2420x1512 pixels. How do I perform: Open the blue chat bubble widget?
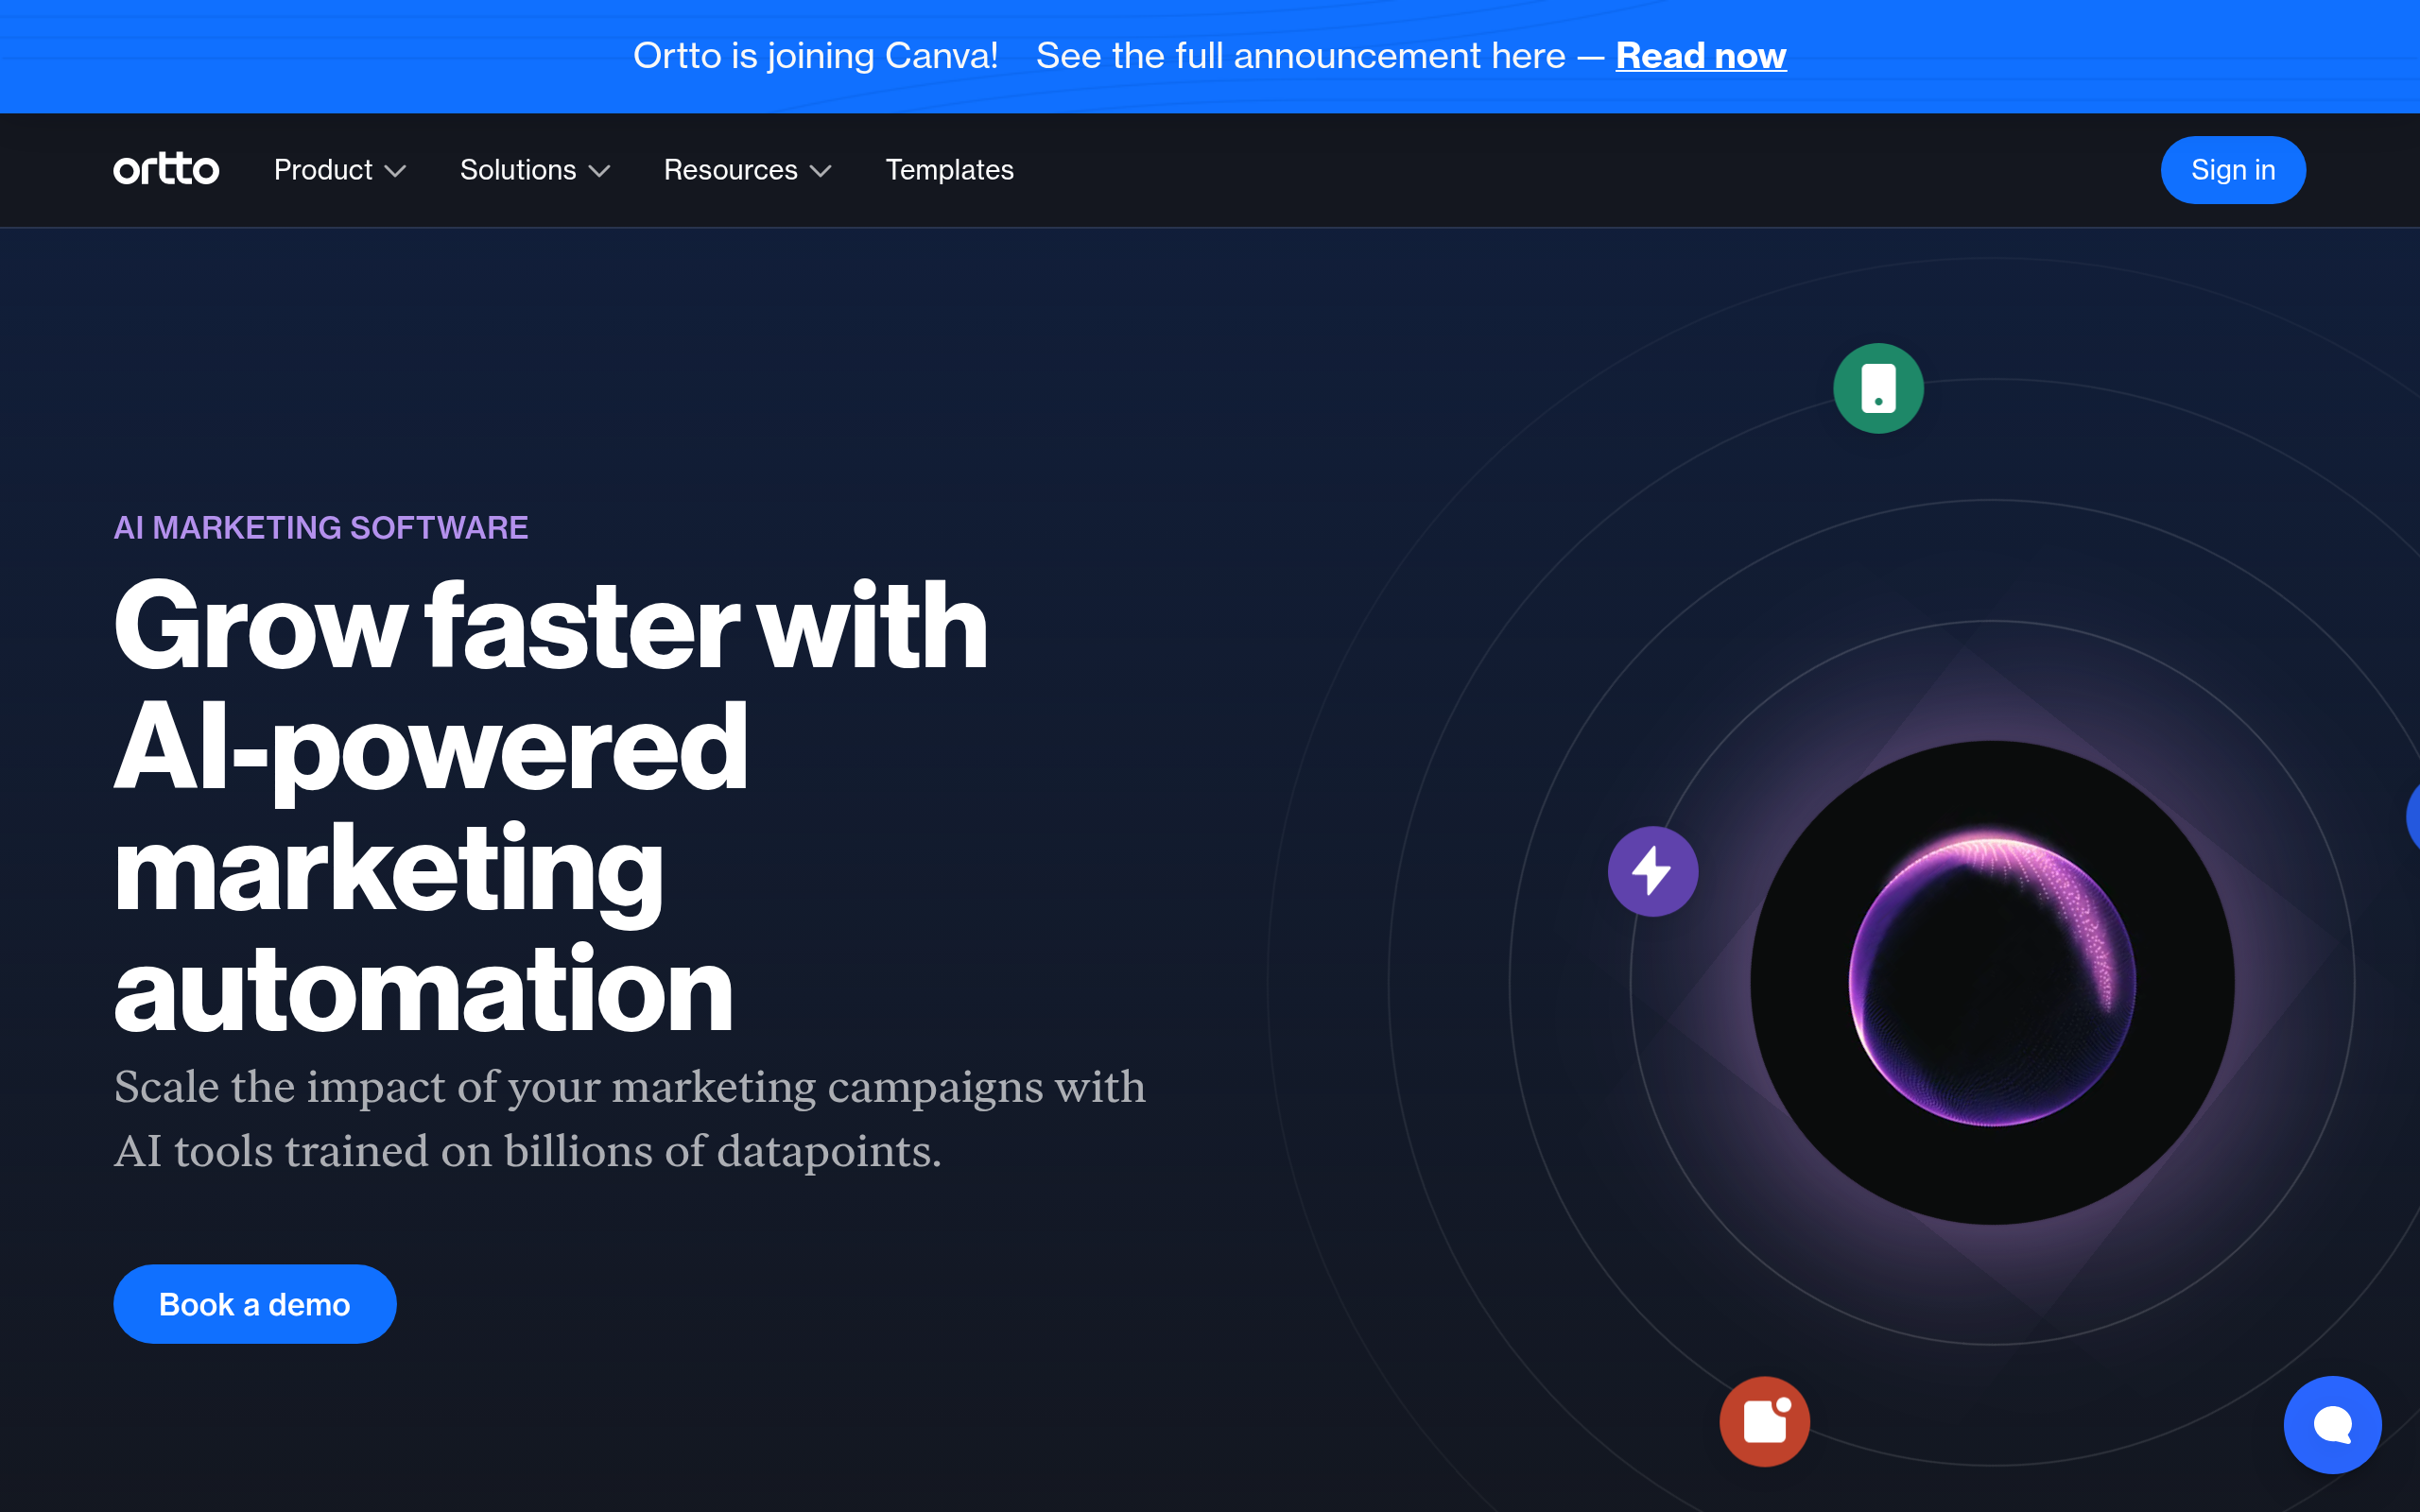click(2332, 1424)
